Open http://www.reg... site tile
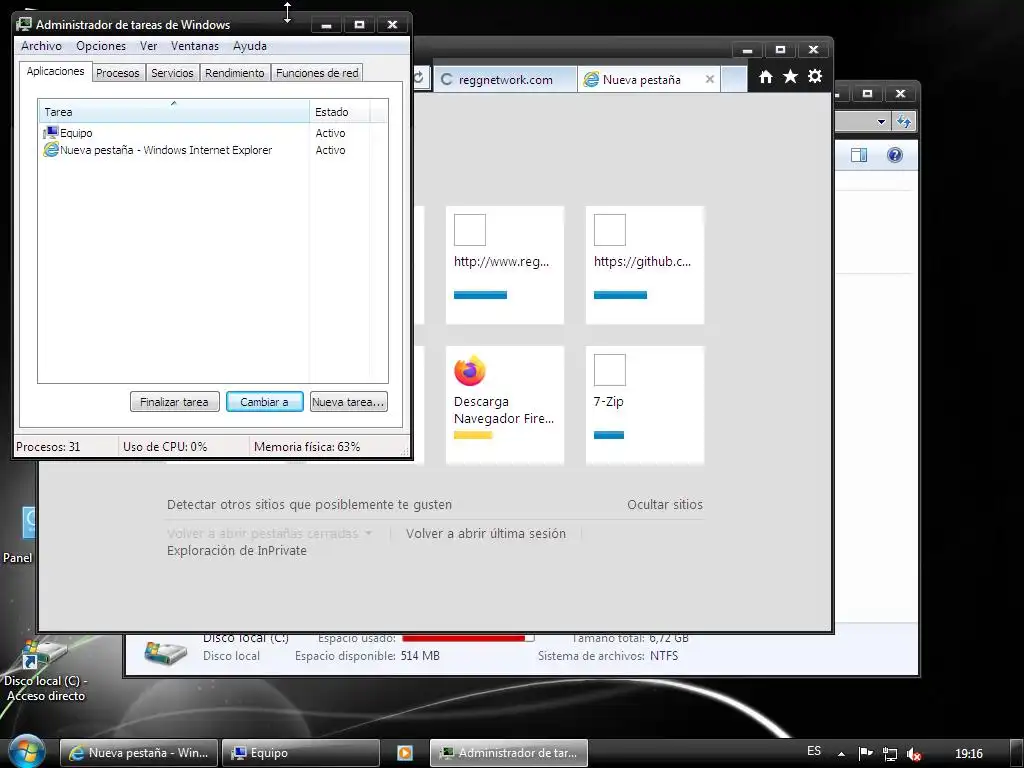 point(505,264)
